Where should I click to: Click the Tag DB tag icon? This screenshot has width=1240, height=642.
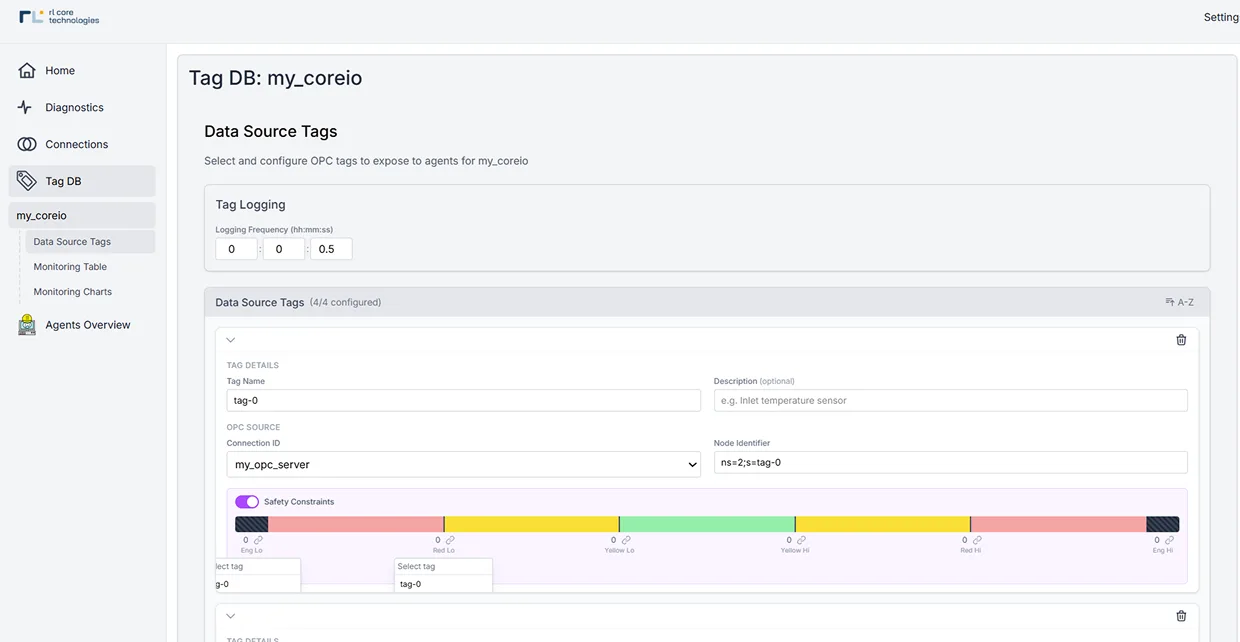(x=27, y=181)
